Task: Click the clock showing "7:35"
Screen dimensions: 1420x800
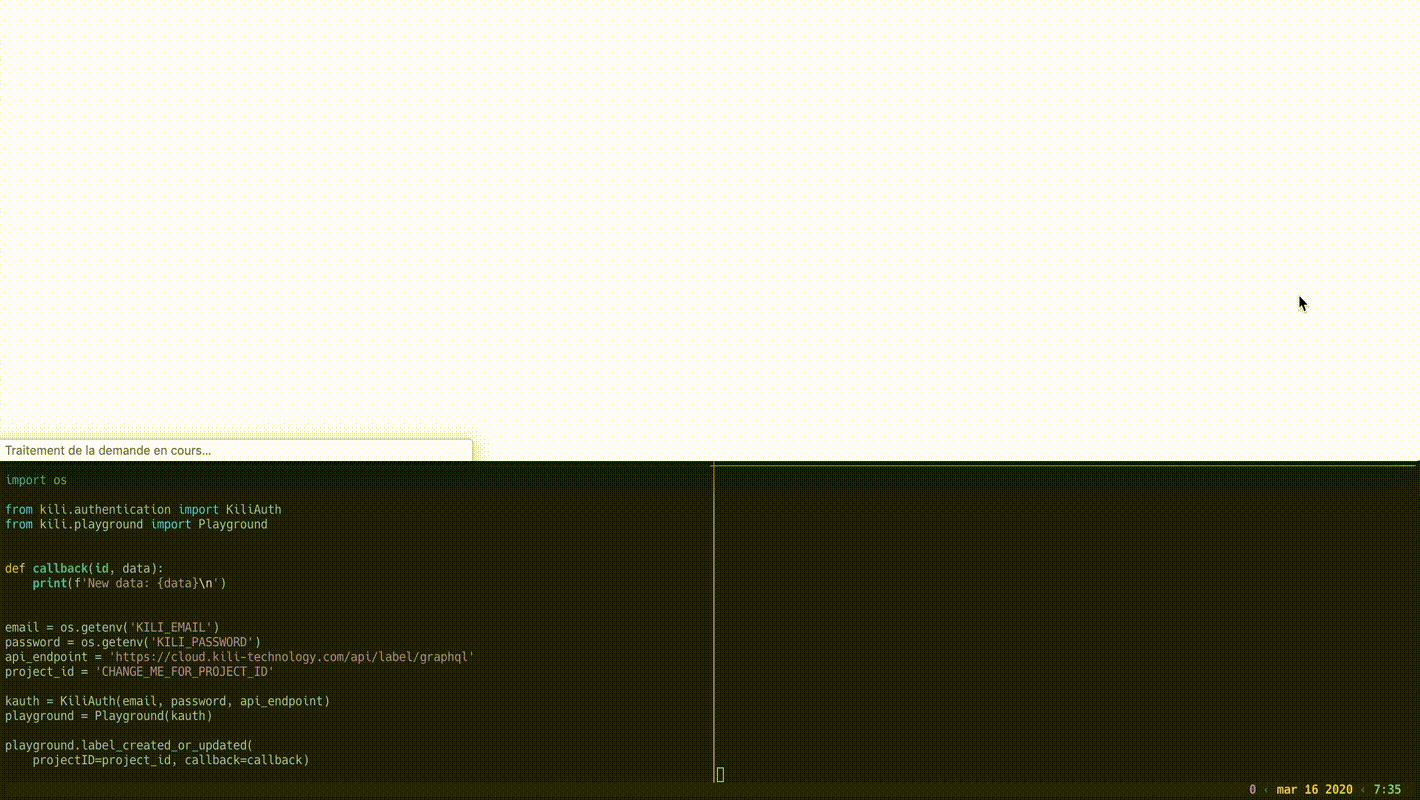Action: pos(1384,789)
